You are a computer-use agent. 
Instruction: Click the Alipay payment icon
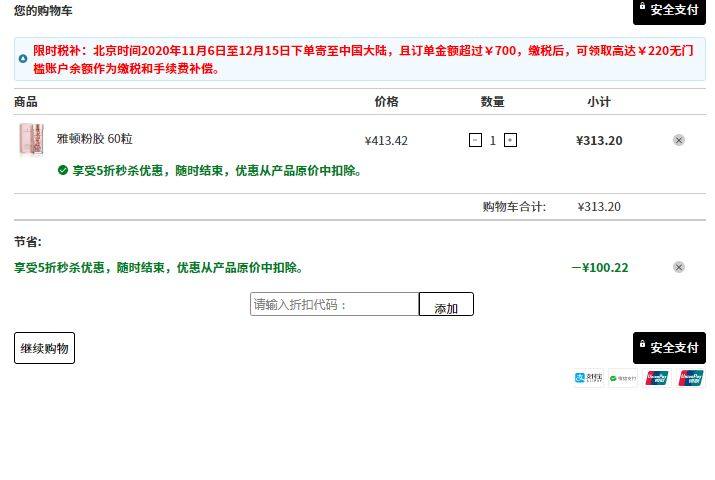[x=589, y=378]
